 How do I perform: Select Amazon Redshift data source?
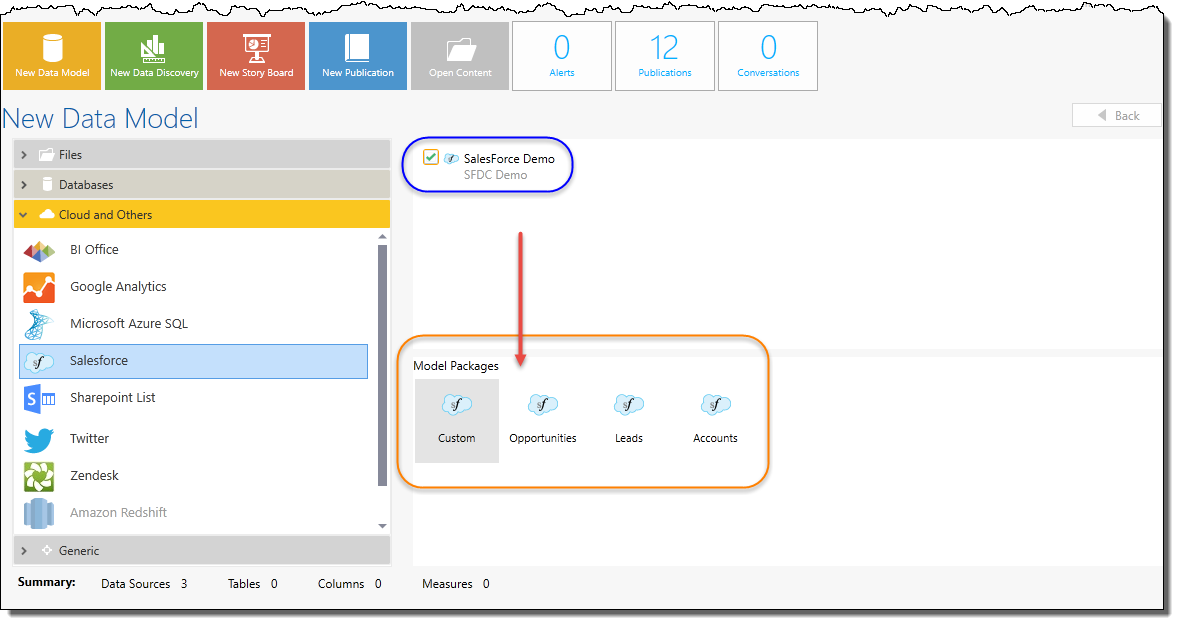tap(193, 513)
